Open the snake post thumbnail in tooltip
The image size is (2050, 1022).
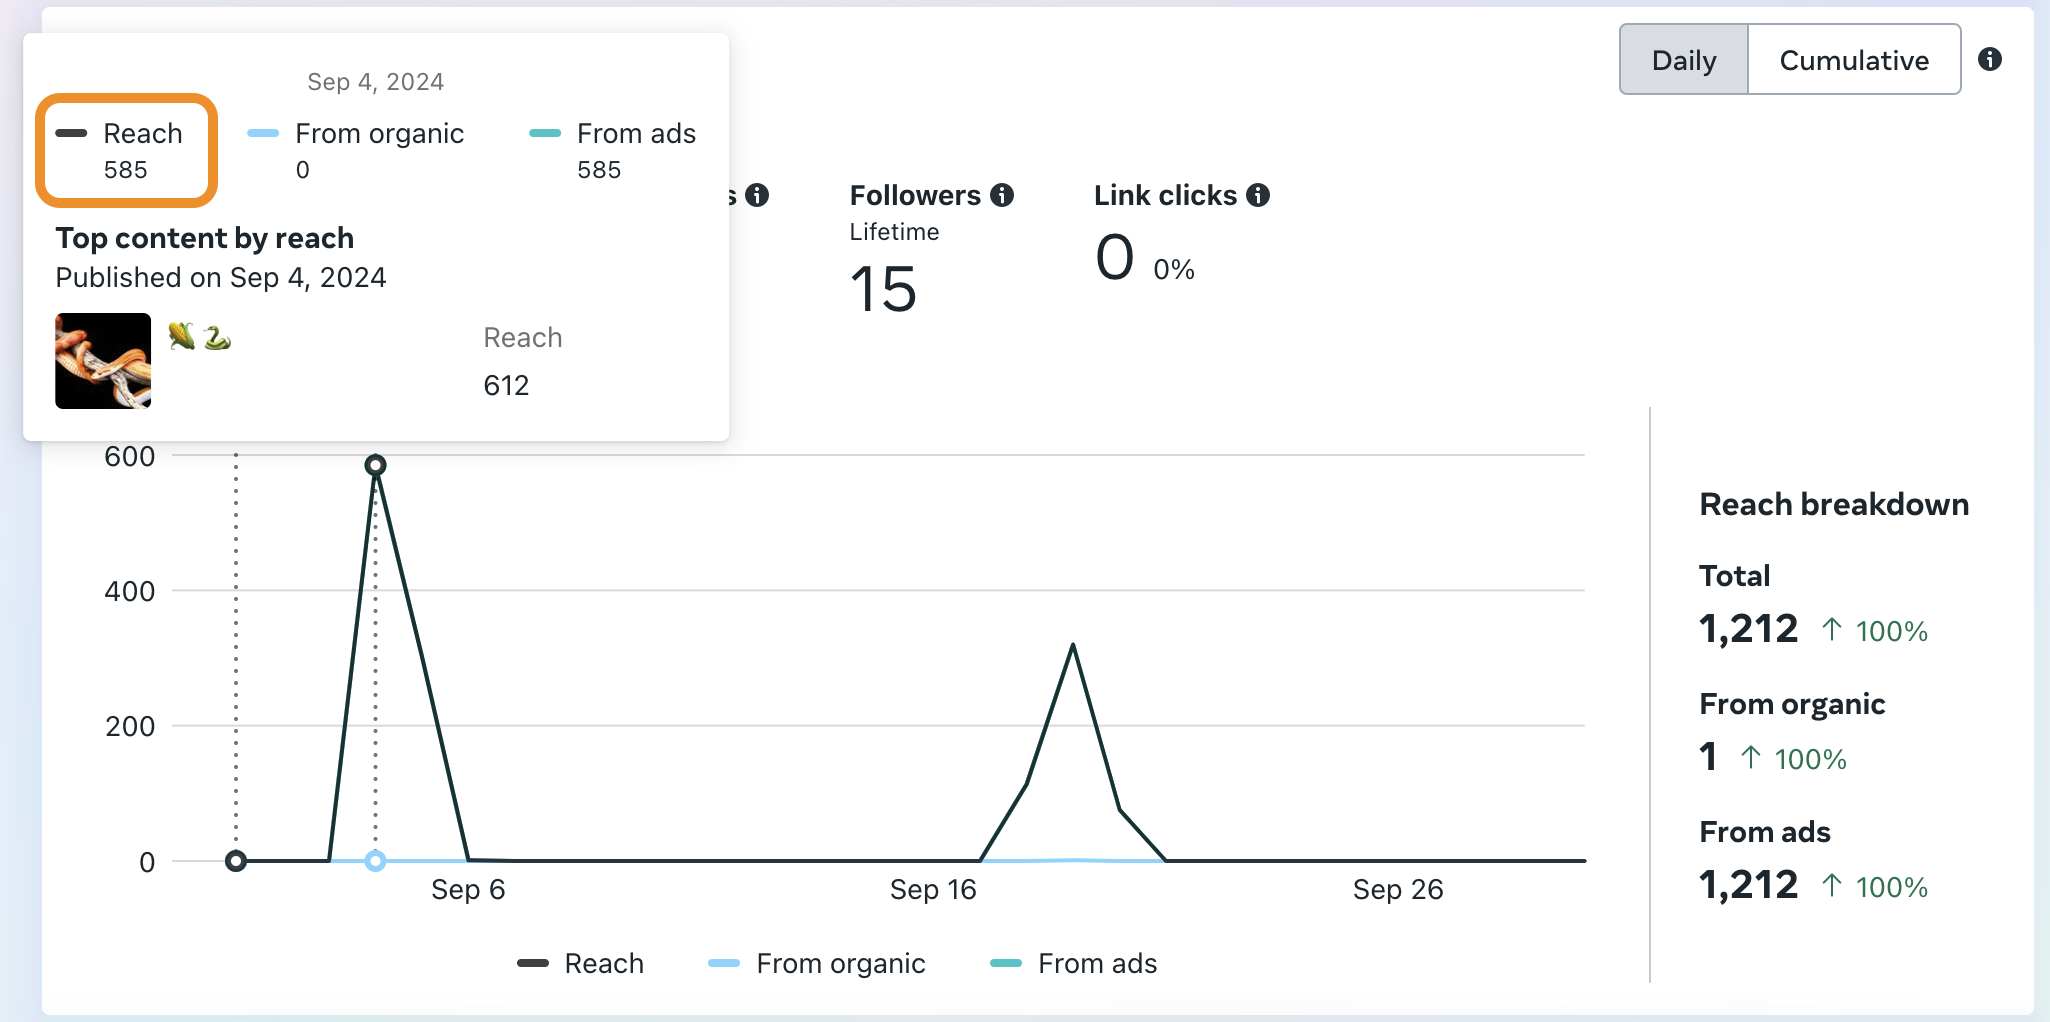[x=103, y=361]
